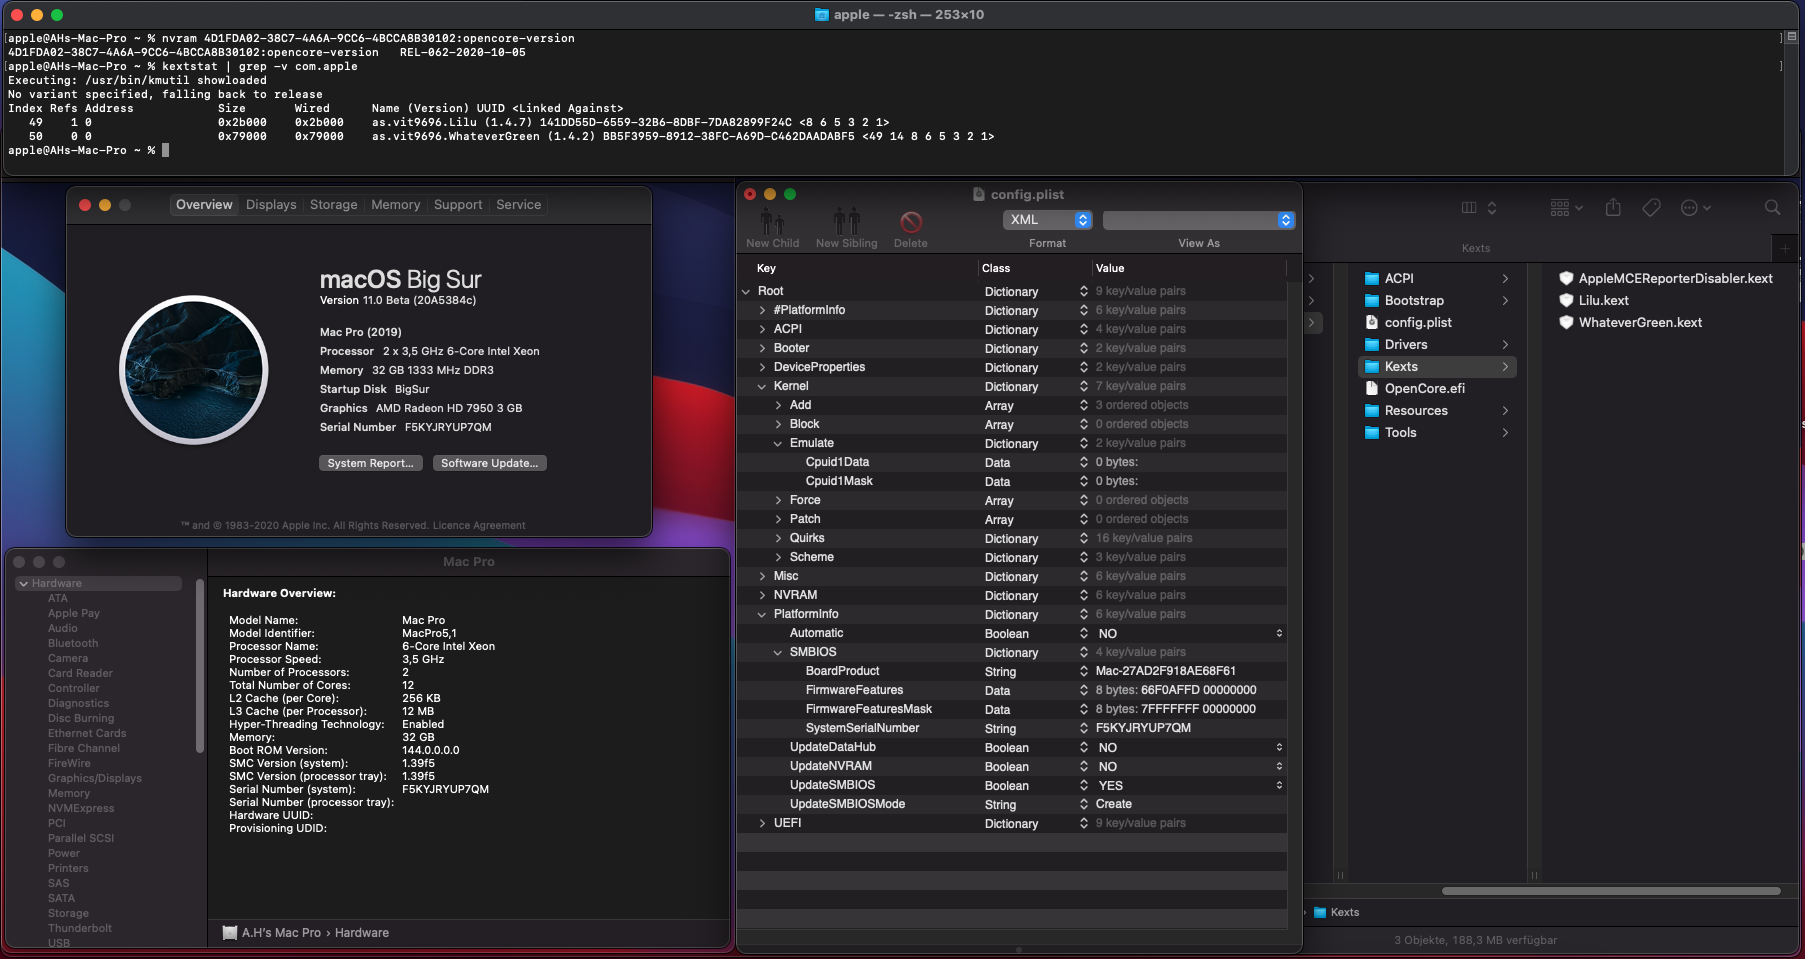1805x959 pixels.
Task: Open the XML format dropdown
Action: click(x=1047, y=220)
